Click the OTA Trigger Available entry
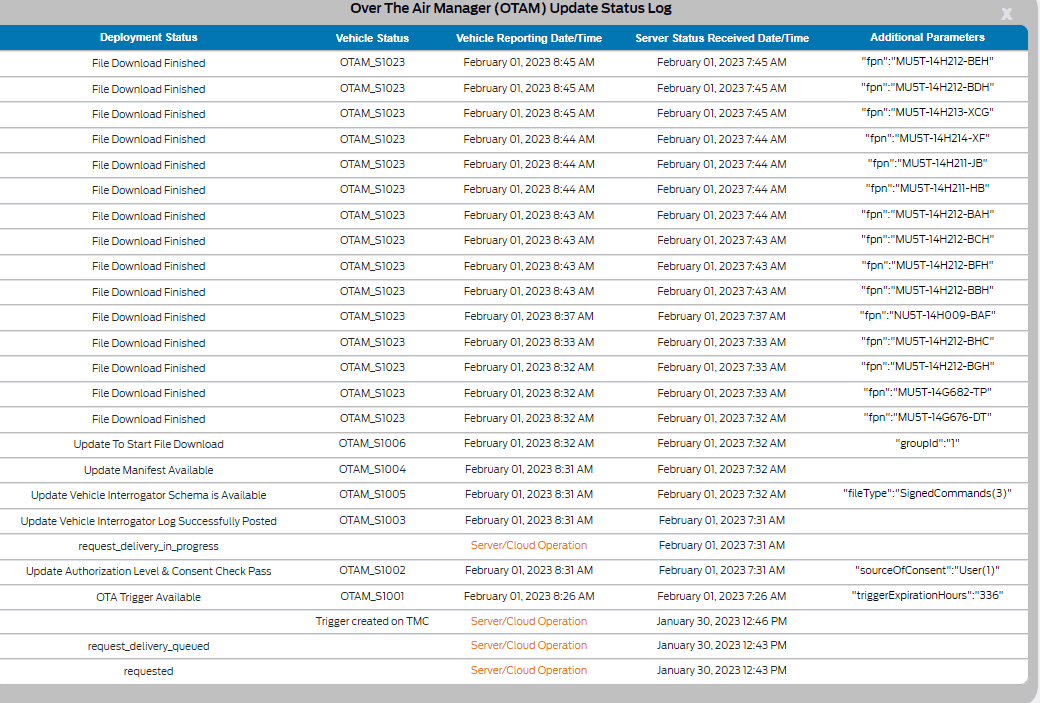The image size is (1040, 703). pos(148,597)
